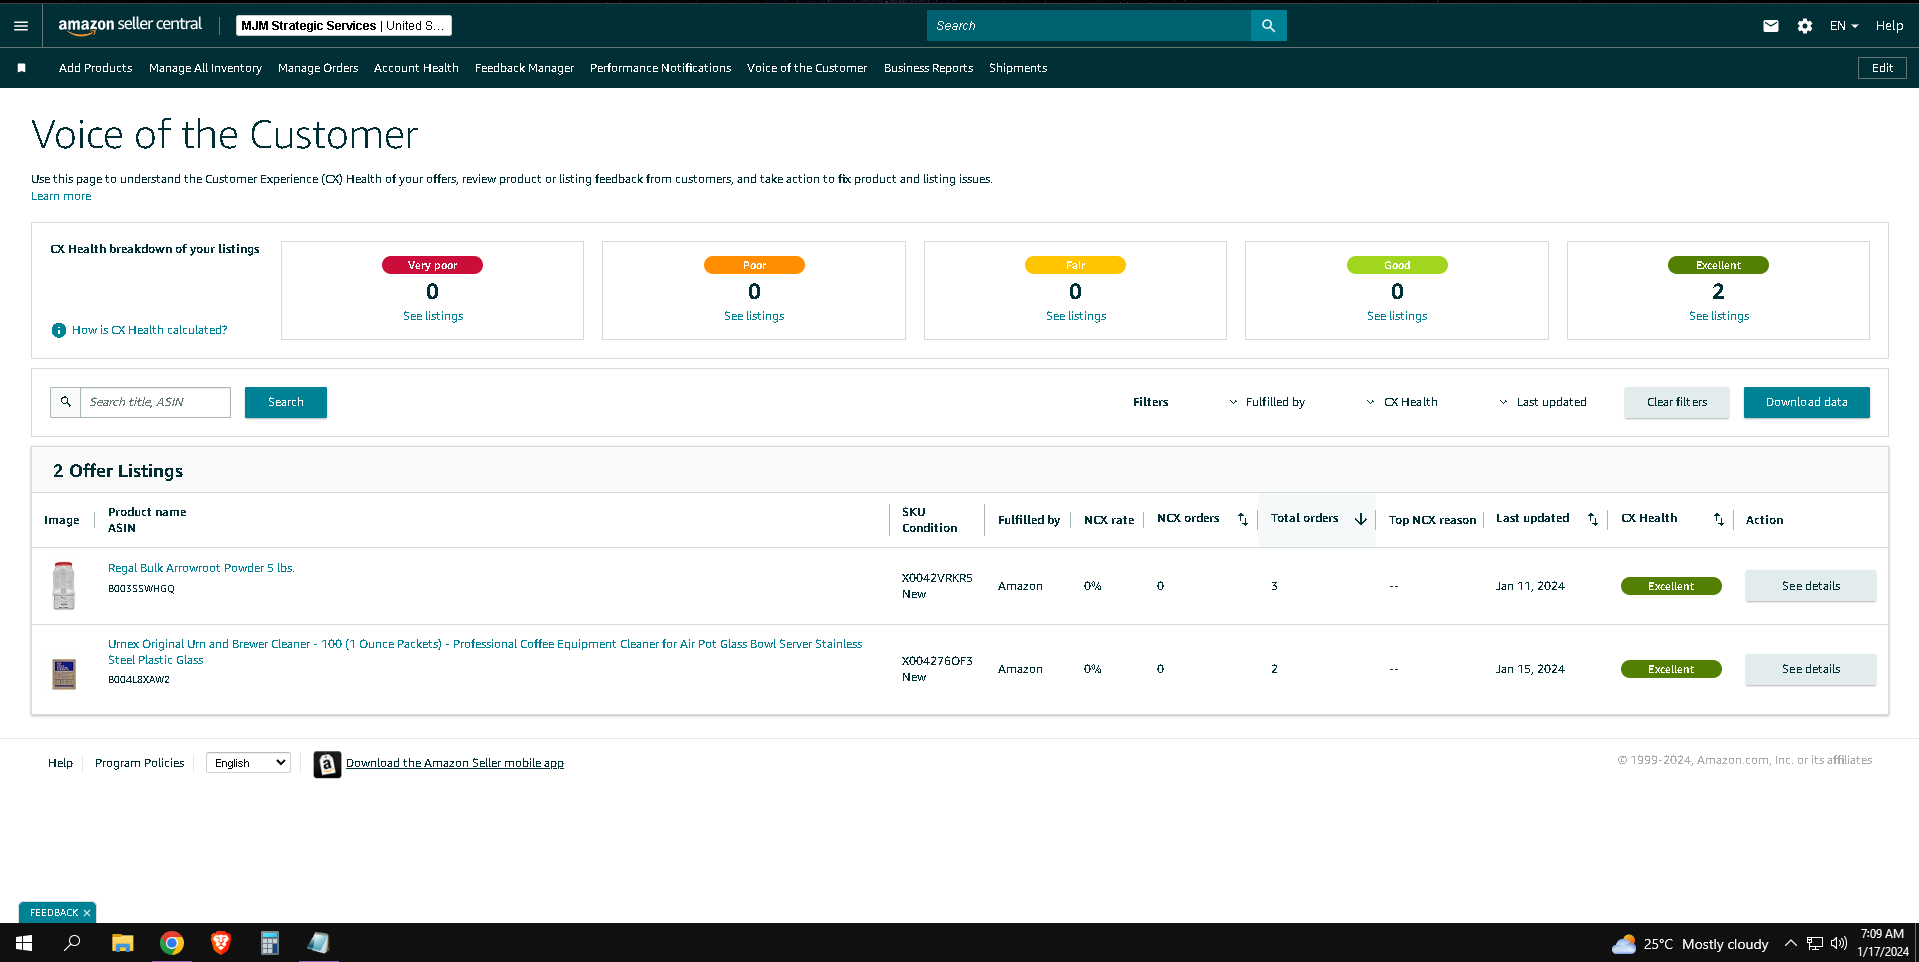Expand the CX Health filter
Screen dimensions: 1919x962
[x=1402, y=402]
